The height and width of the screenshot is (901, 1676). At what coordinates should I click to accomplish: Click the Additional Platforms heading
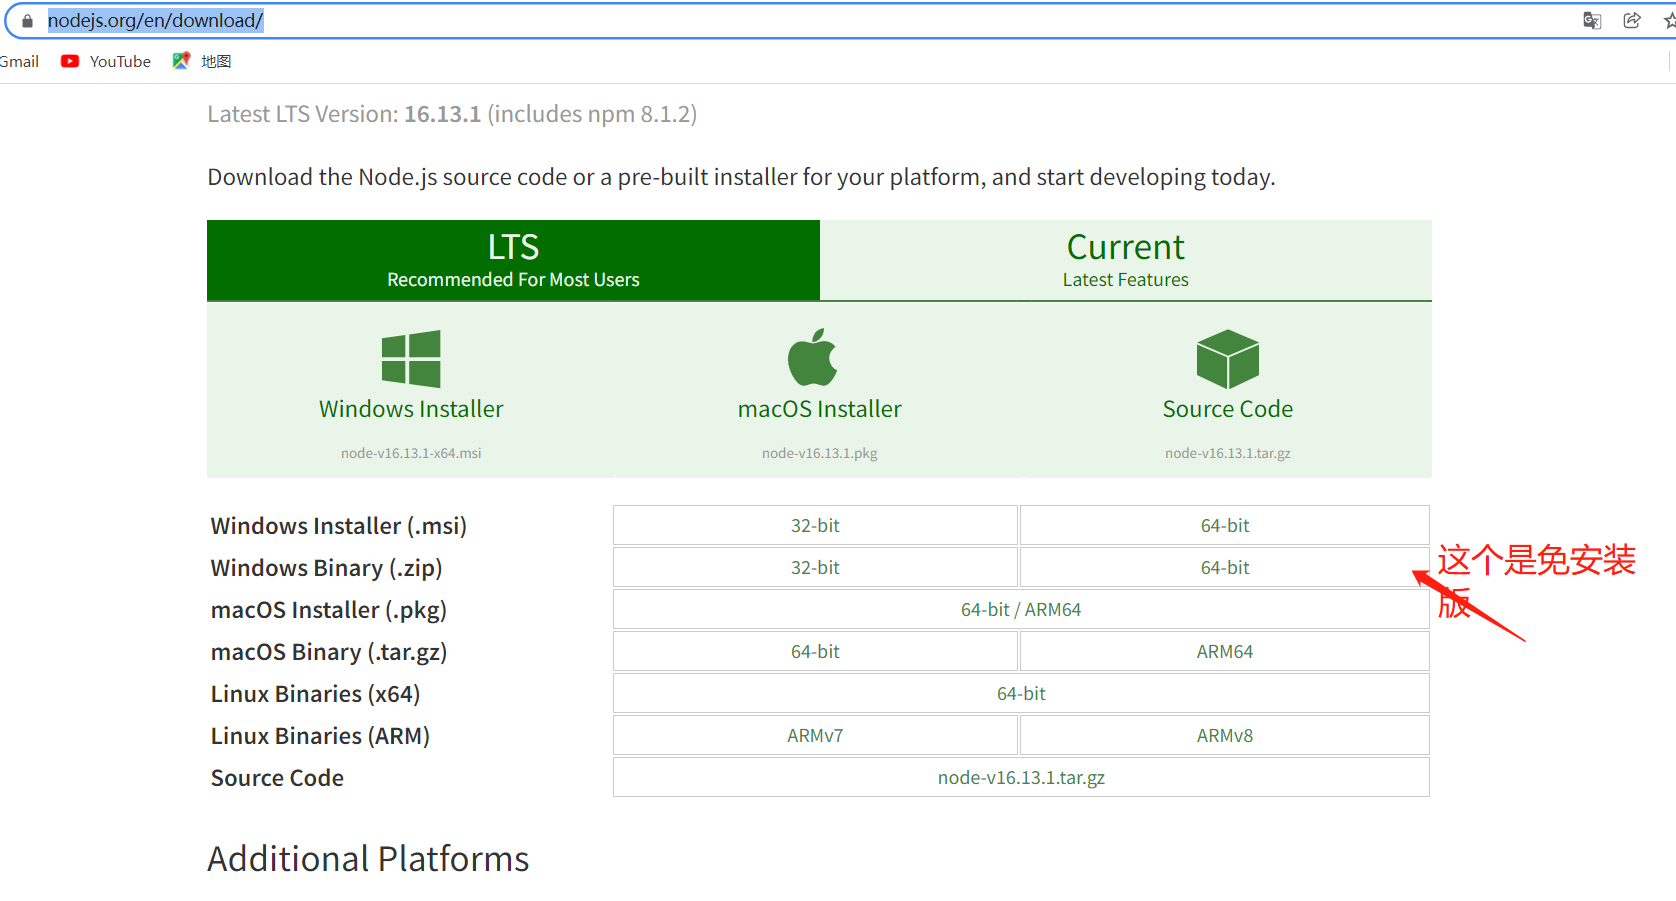369,859
